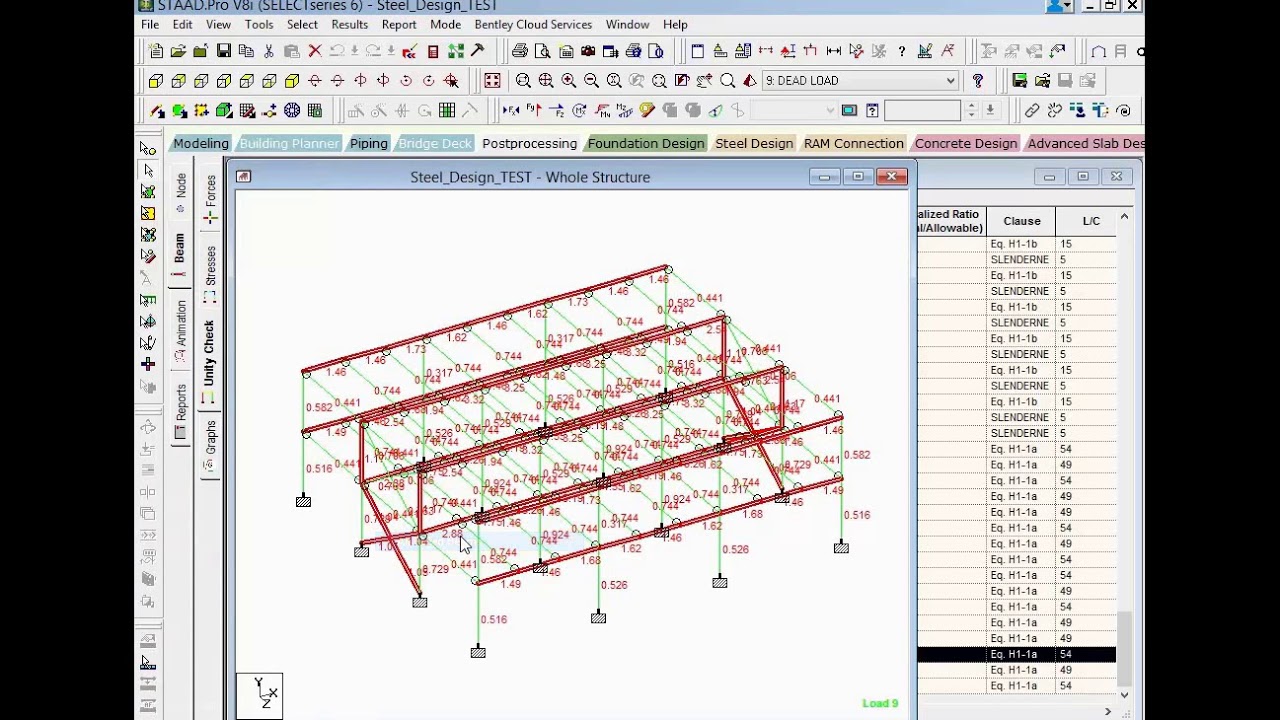The height and width of the screenshot is (720, 1280).
Task: Open the Unity Check sub-page tab
Action: [210, 360]
